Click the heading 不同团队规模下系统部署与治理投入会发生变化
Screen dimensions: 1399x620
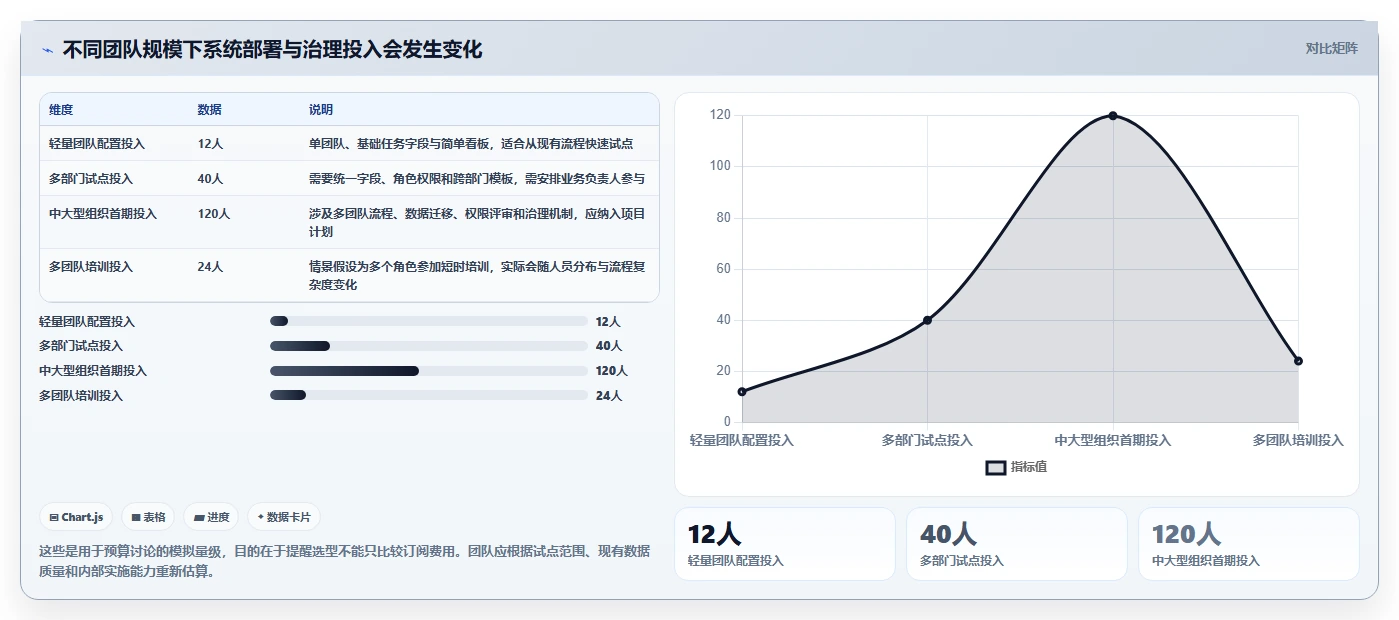(x=272, y=50)
